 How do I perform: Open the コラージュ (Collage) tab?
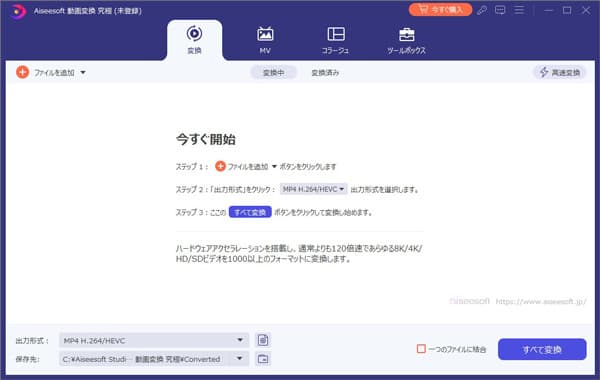point(336,40)
